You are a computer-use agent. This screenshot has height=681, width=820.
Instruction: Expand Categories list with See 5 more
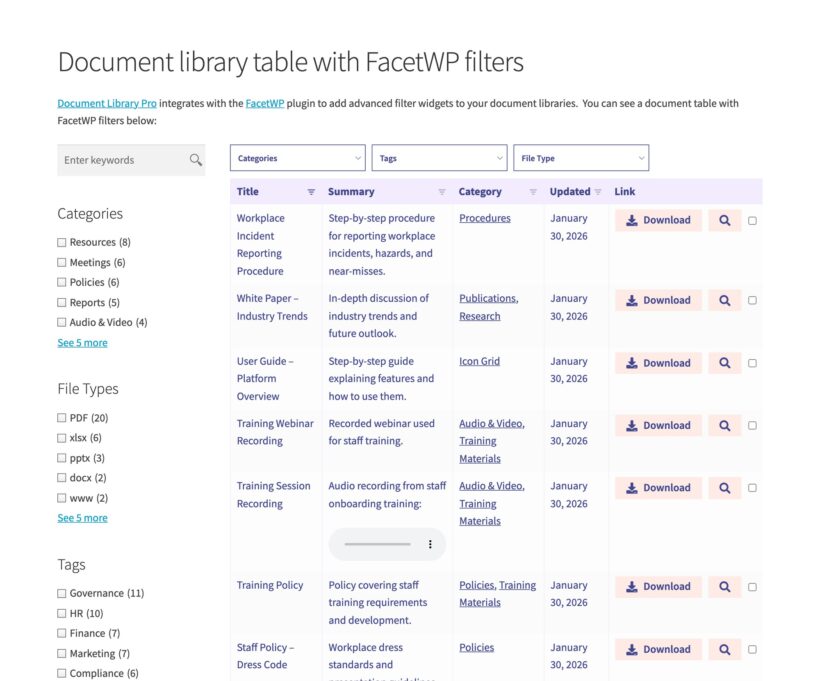click(x=83, y=343)
